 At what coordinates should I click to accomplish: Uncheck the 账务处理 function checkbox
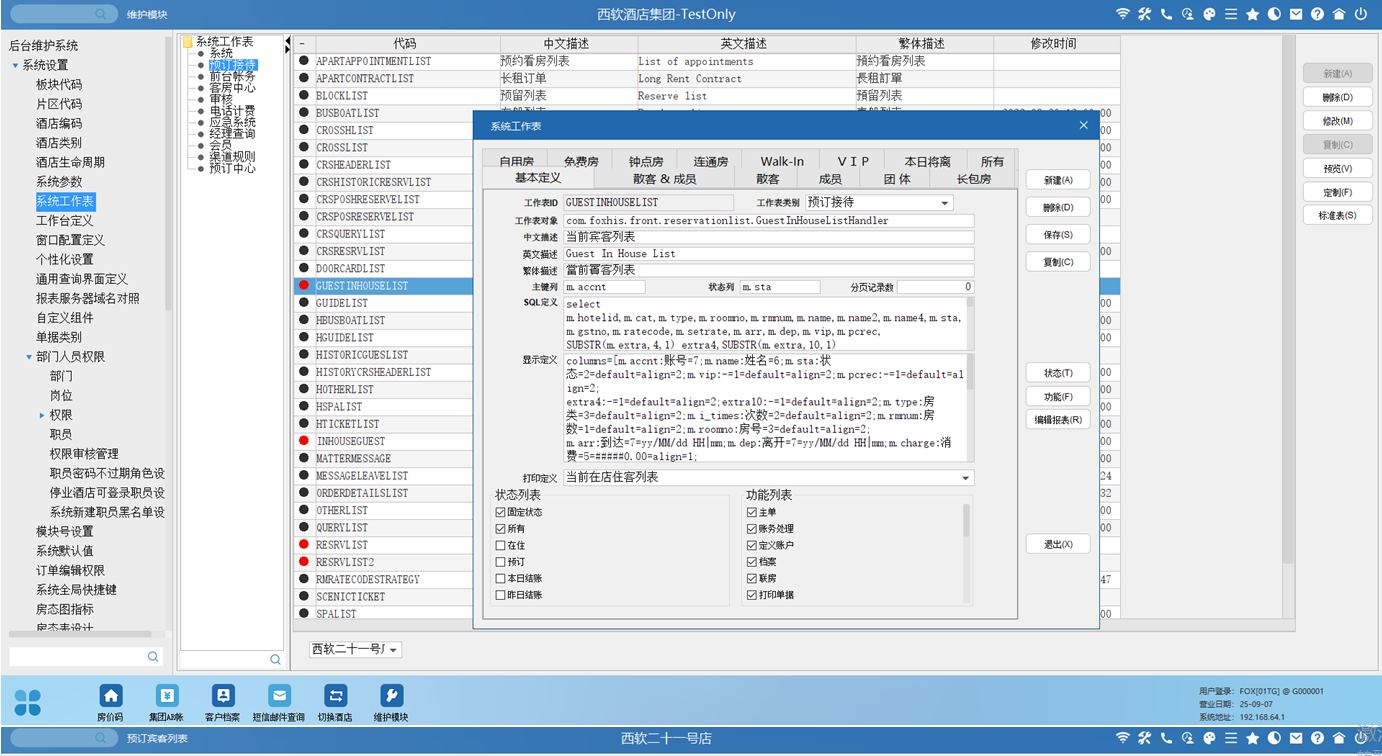click(x=752, y=529)
